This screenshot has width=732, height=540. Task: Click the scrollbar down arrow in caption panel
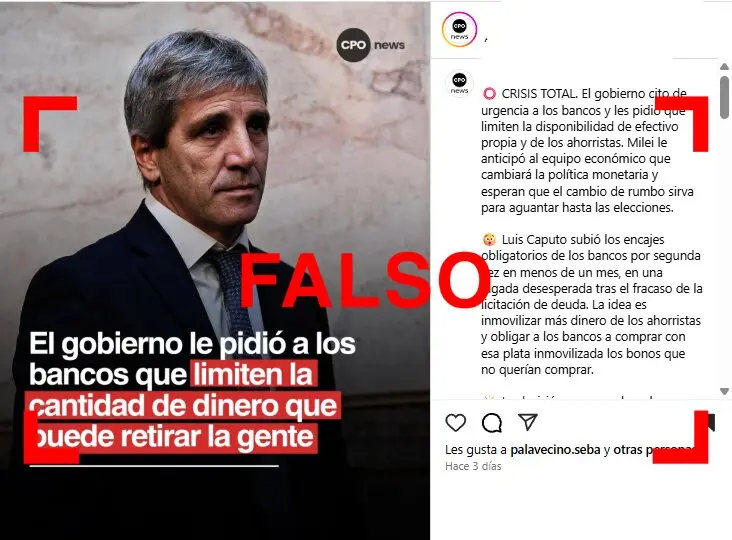pyautogui.click(x=724, y=391)
